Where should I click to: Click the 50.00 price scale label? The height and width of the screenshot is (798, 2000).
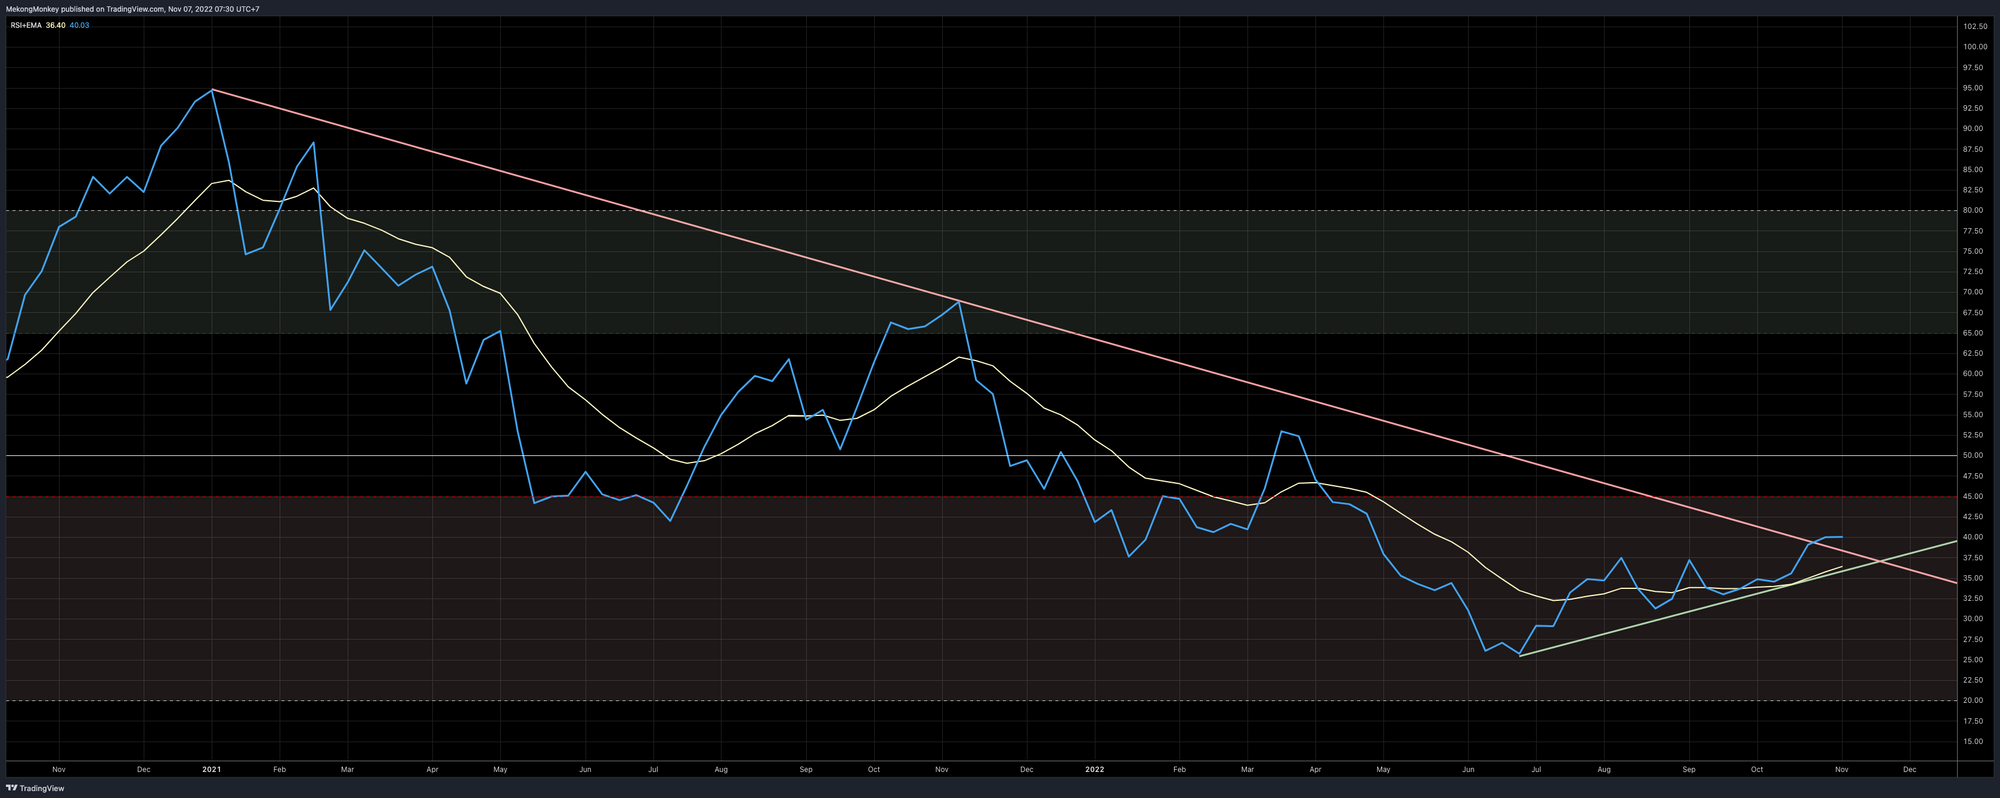[1973, 456]
